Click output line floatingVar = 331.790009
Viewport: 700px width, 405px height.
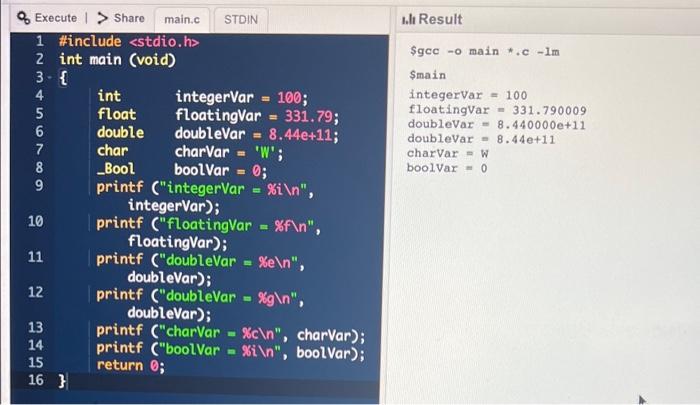click(497, 110)
